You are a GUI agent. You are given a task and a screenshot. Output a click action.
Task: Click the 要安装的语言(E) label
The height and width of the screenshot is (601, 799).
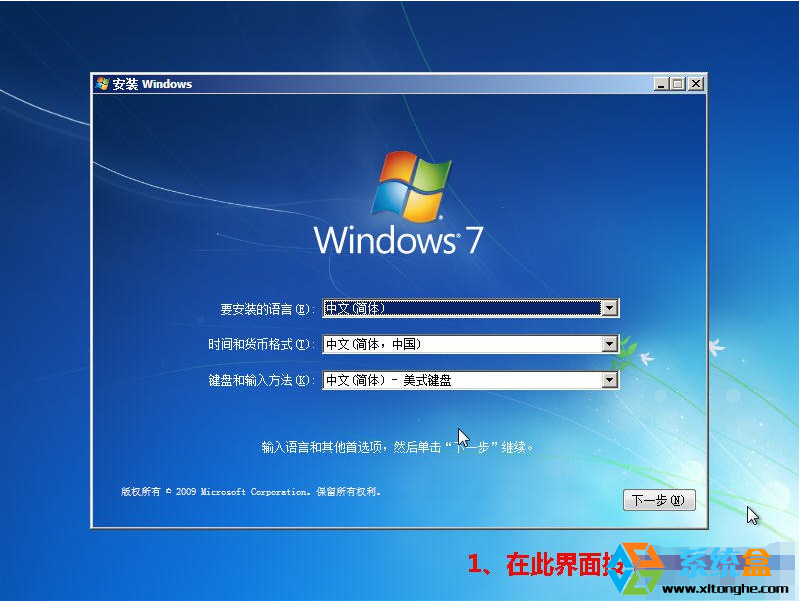[x=266, y=309]
